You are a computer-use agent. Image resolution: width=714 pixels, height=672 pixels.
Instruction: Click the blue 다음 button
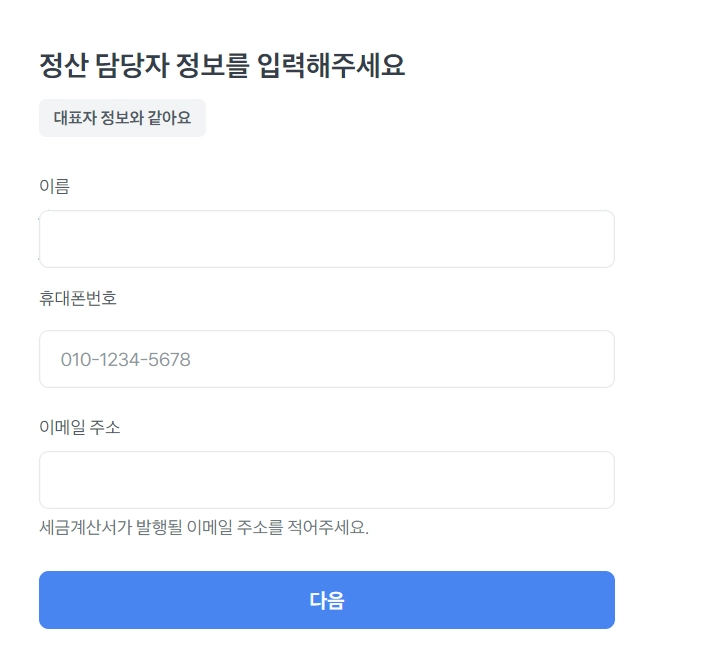pos(327,600)
